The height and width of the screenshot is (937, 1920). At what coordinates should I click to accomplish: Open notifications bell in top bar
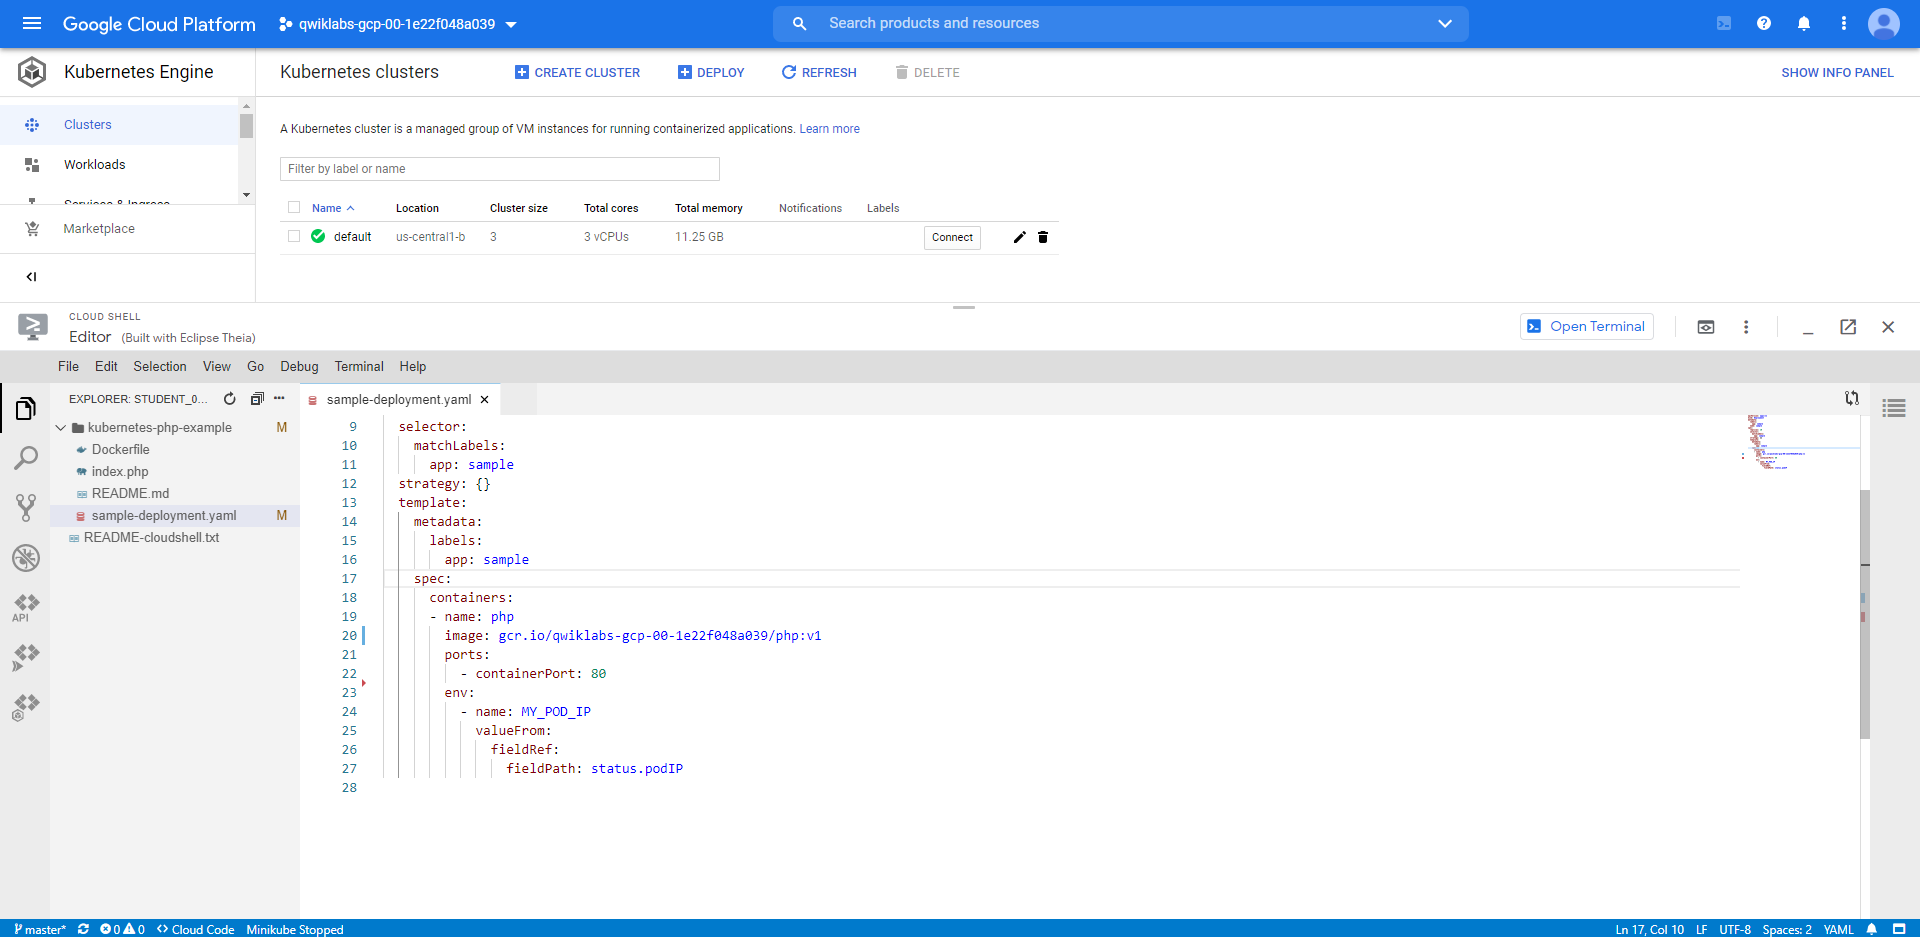(x=1804, y=23)
